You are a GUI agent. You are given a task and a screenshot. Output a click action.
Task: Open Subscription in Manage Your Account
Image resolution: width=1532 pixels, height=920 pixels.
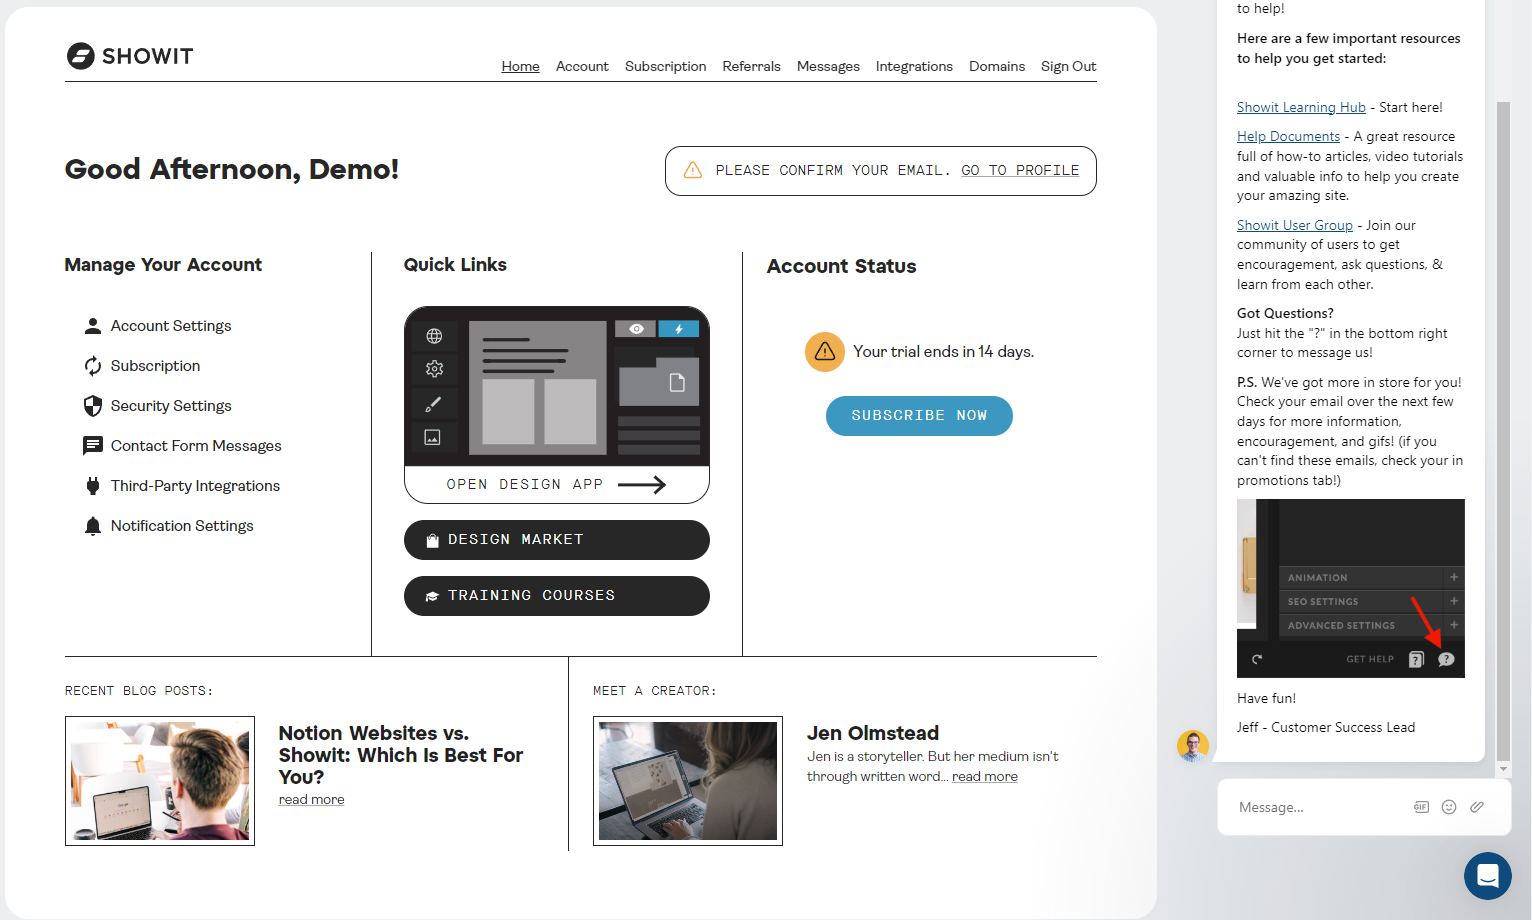coord(155,366)
